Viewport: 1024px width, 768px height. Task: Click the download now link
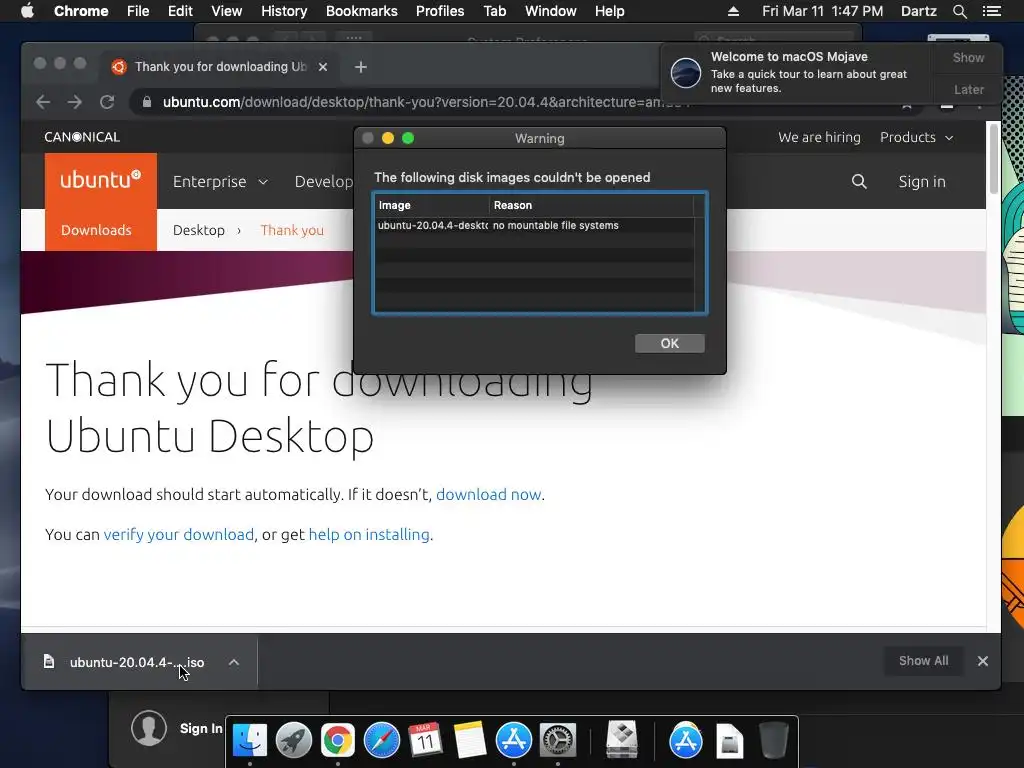tap(488, 494)
